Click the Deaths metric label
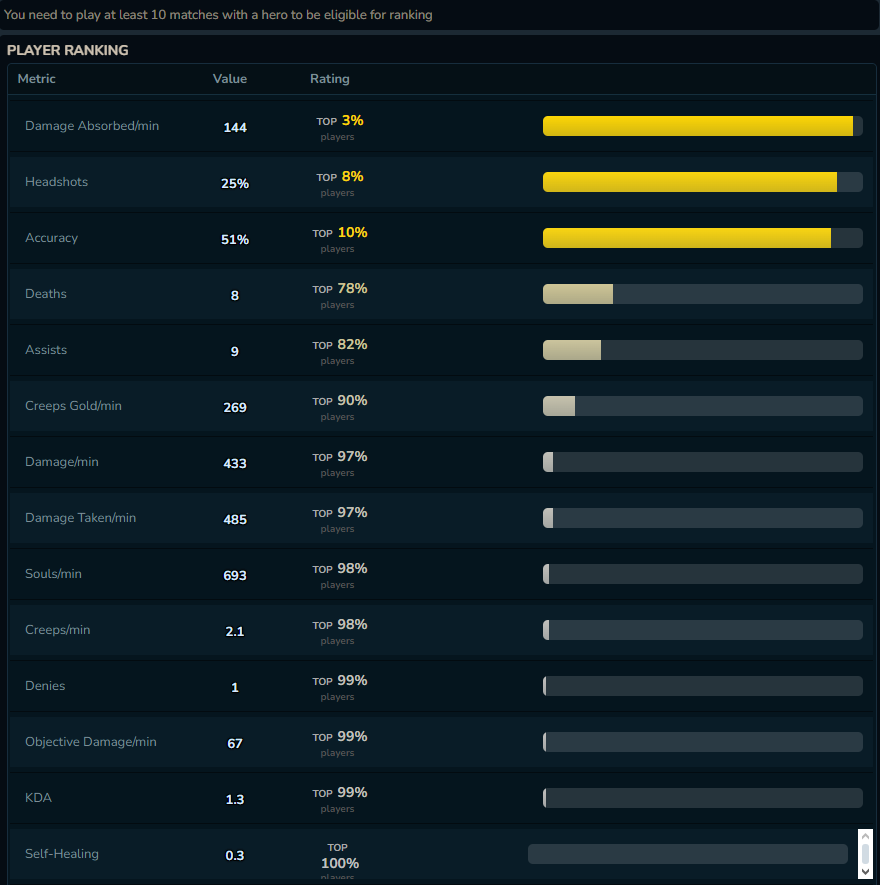Screen dimensions: 880x885 [x=45, y=294]
